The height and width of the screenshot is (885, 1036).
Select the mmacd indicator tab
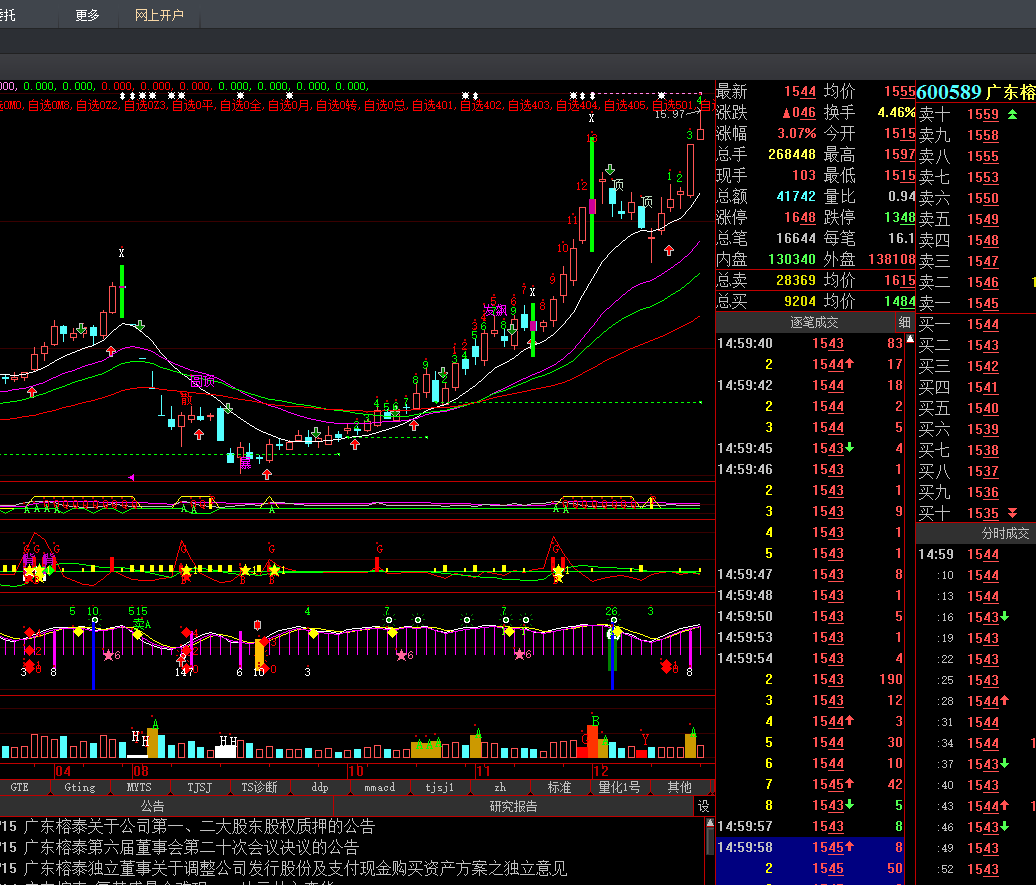coord(380,787)
